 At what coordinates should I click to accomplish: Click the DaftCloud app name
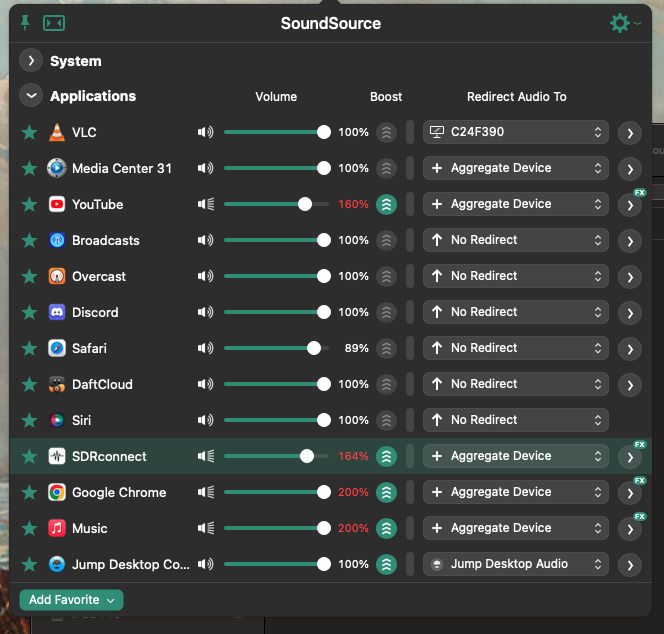[102, 385]
